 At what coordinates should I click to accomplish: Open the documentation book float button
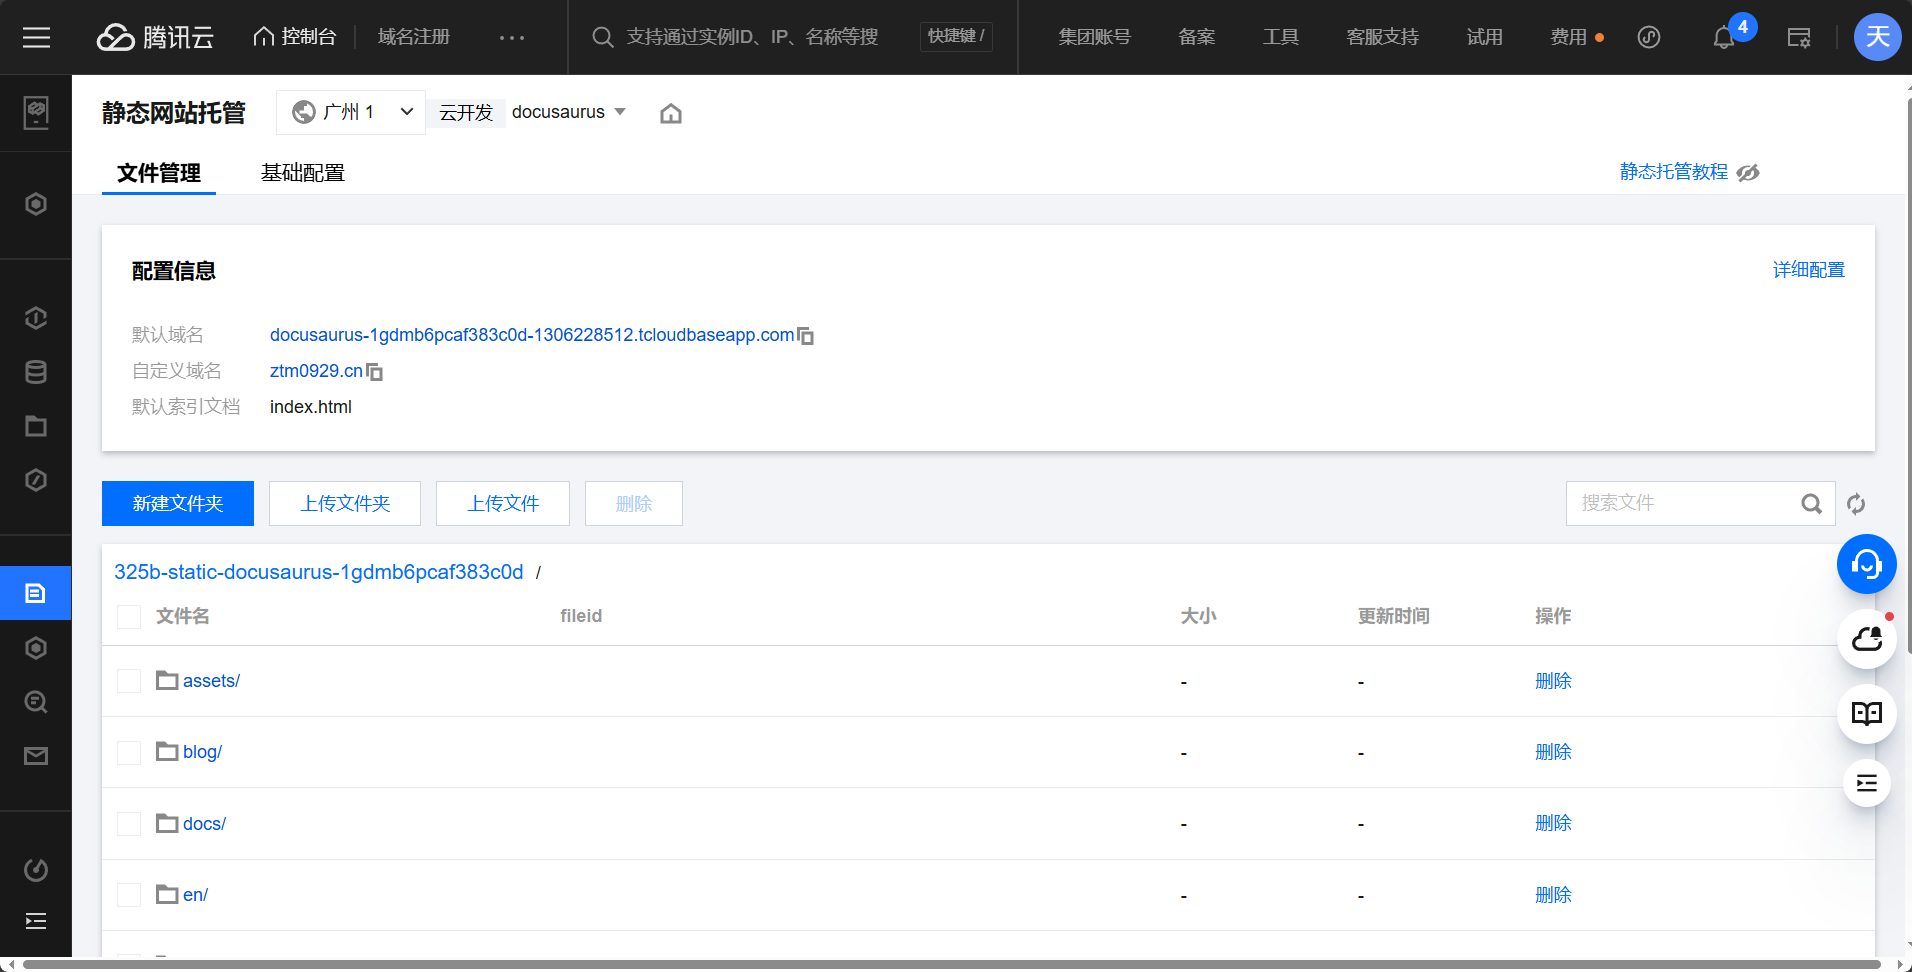click(1867, 713)
